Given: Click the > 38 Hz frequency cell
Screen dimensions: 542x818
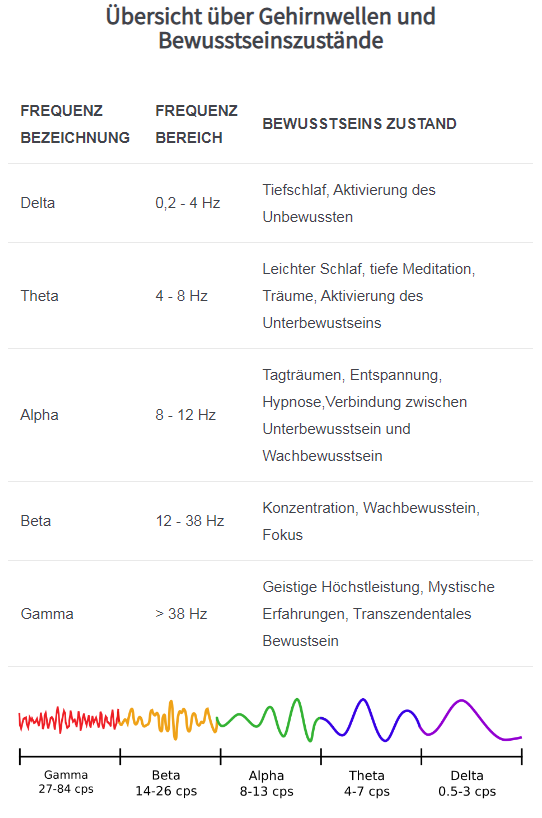Looking at the screenshot, I should pyautogui.click(x=182, y=614).
